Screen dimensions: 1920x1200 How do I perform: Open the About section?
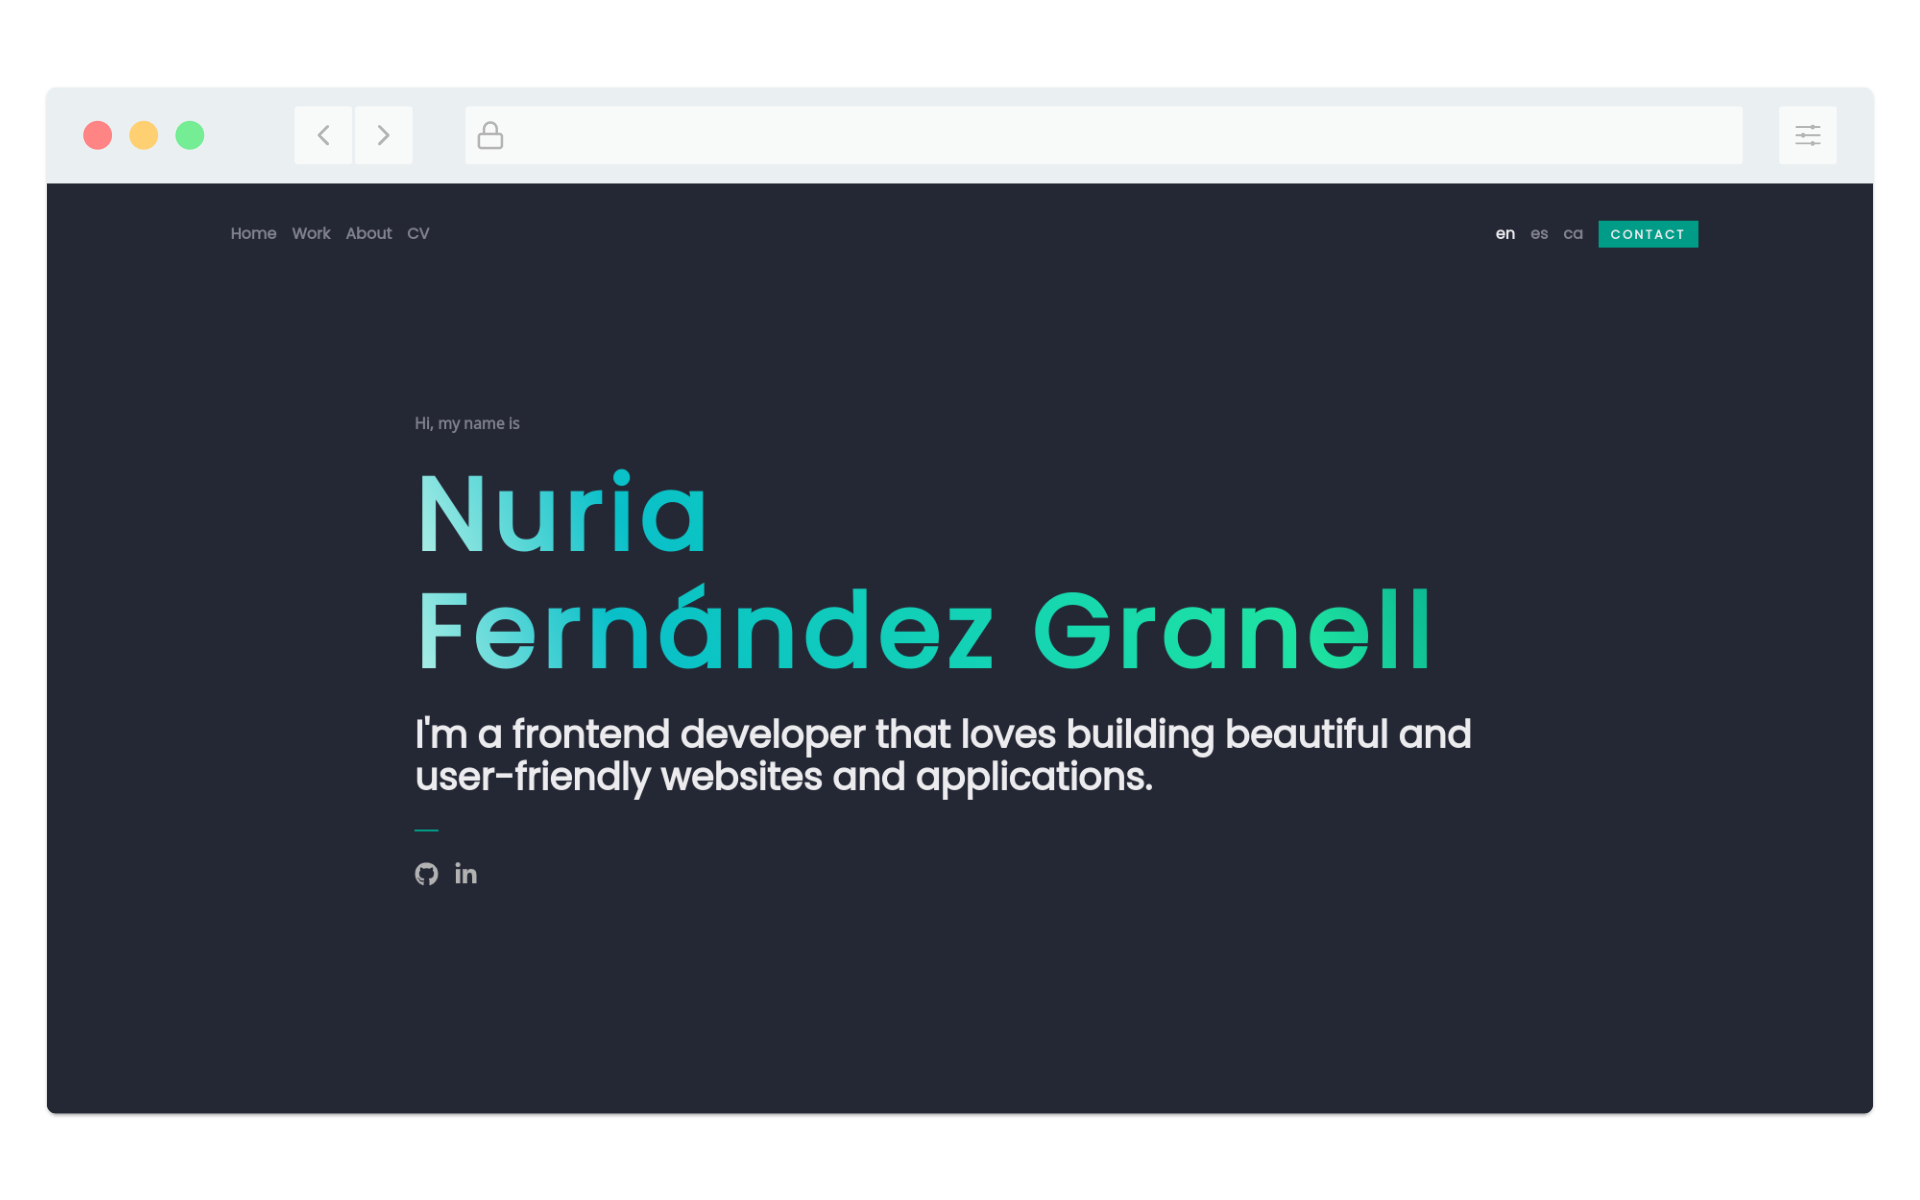(368, 233)
